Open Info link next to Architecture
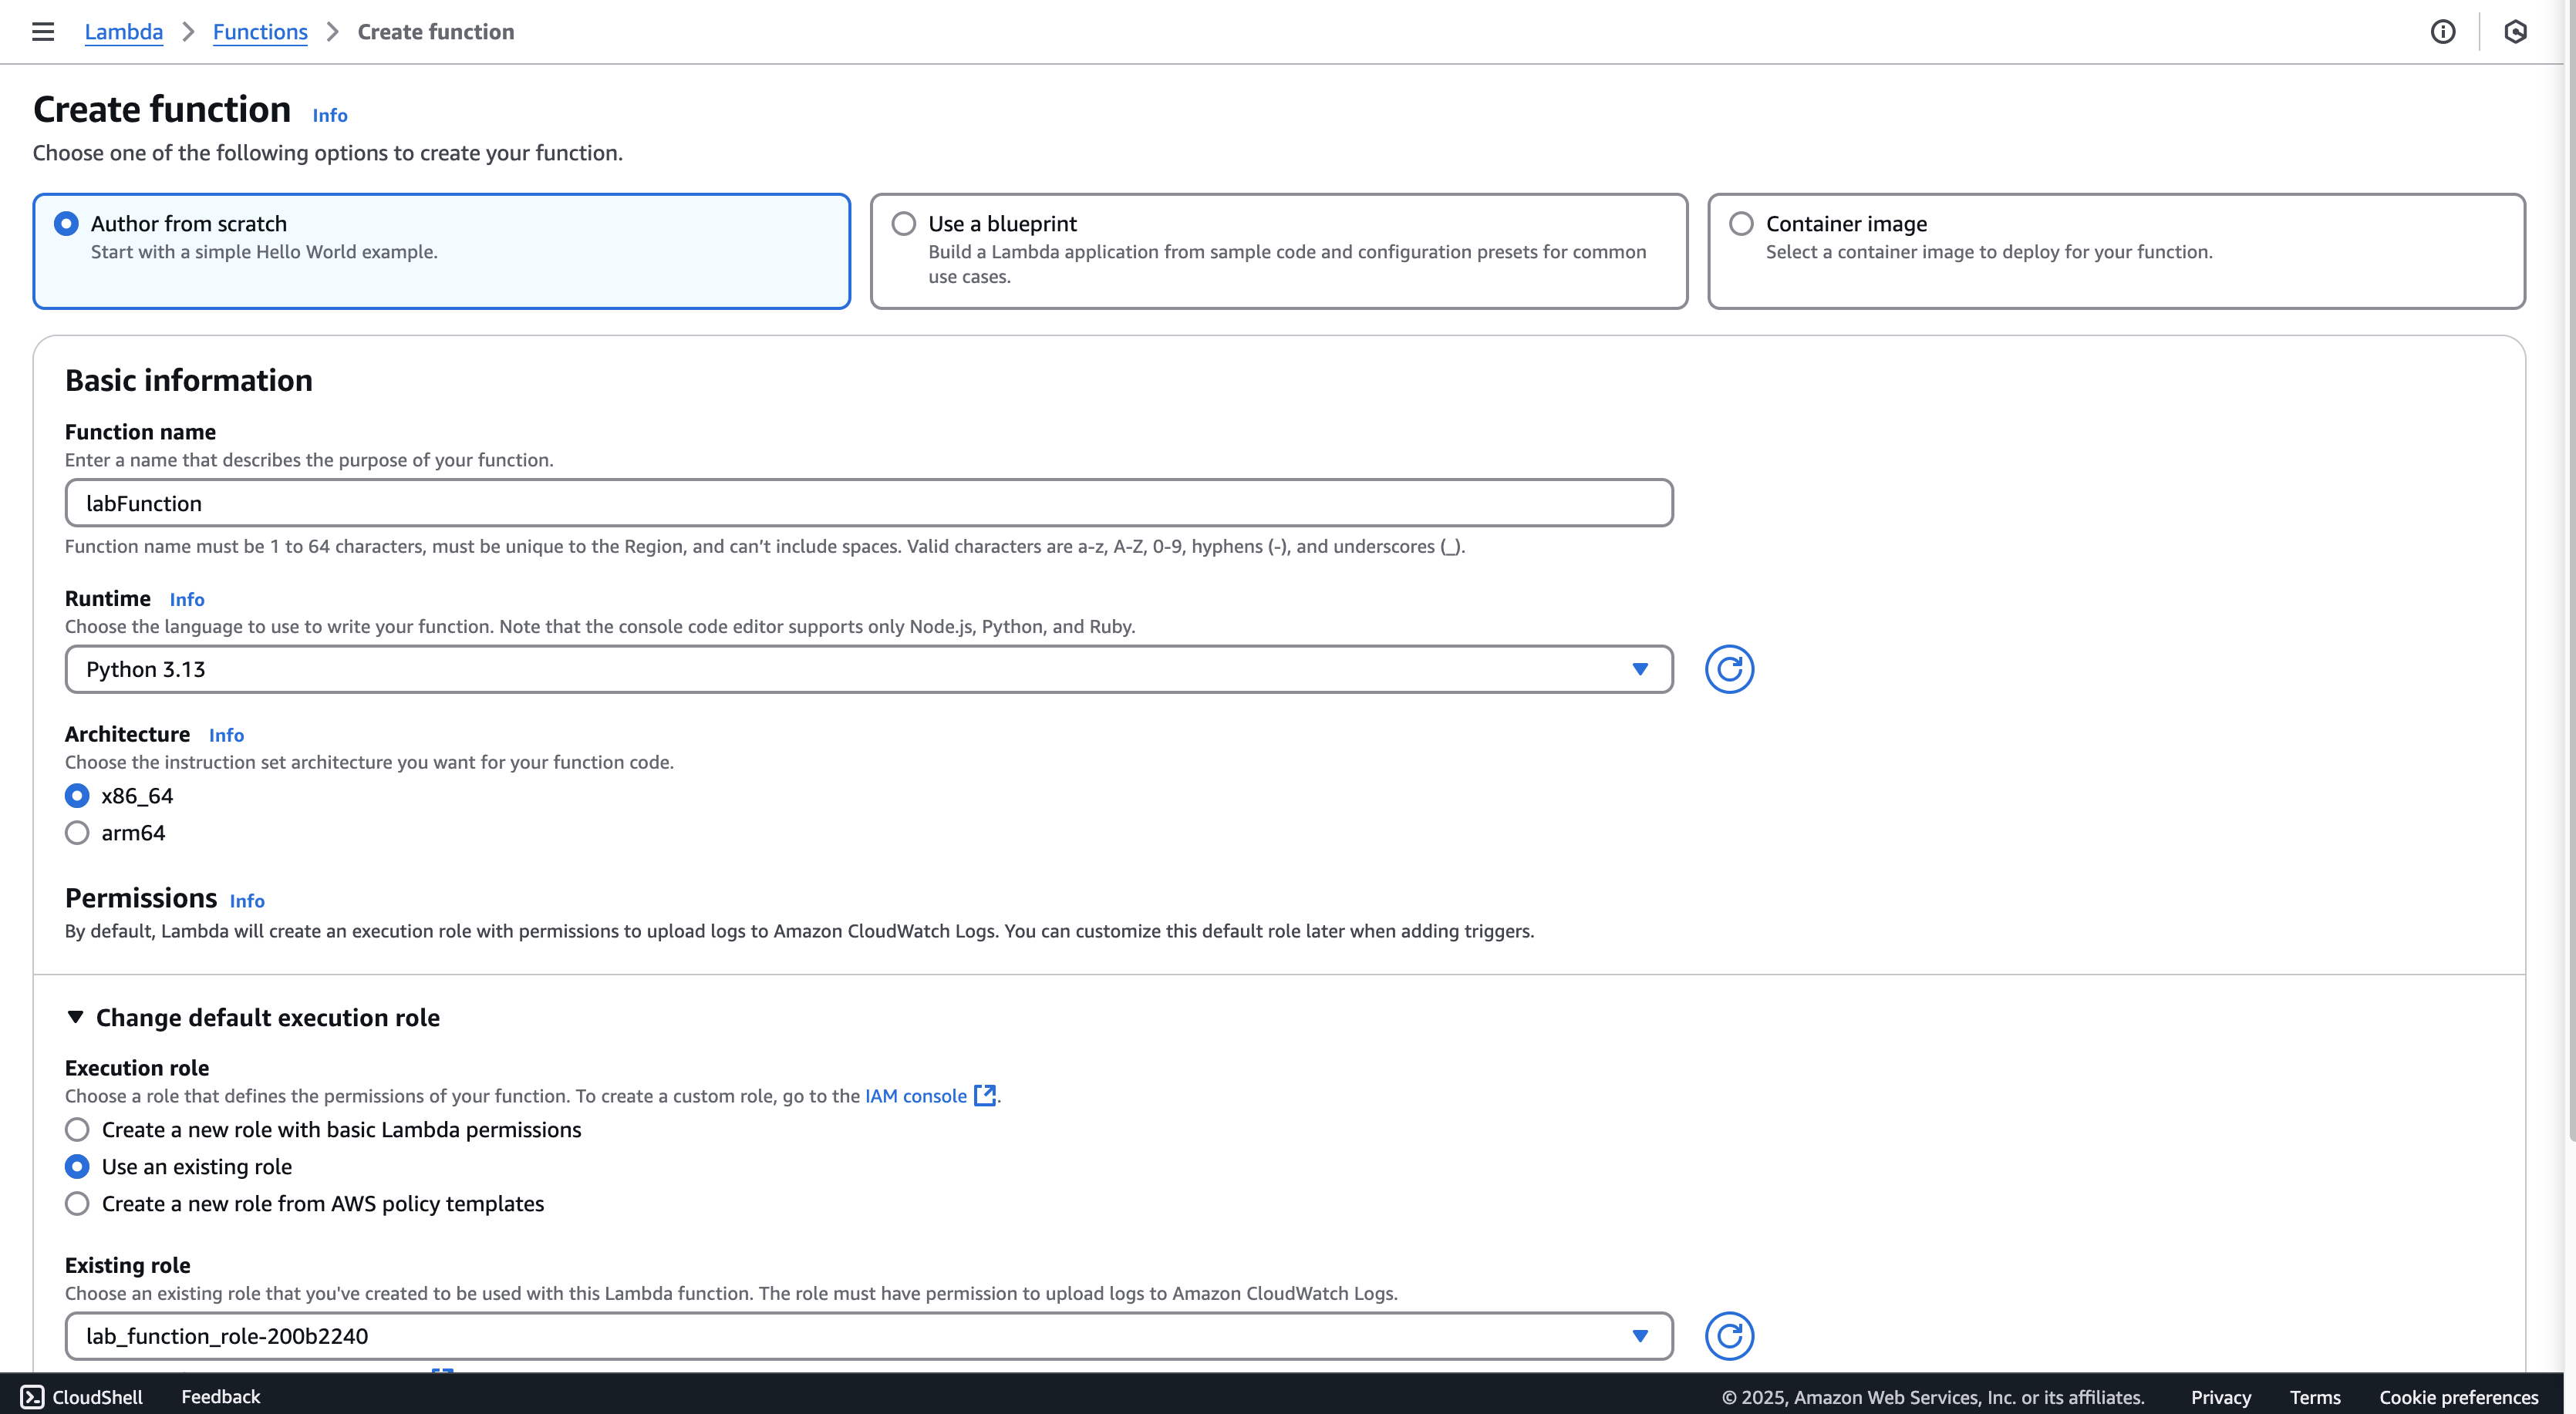This screenshot has height=1414, width=2576. pos(226,735)
